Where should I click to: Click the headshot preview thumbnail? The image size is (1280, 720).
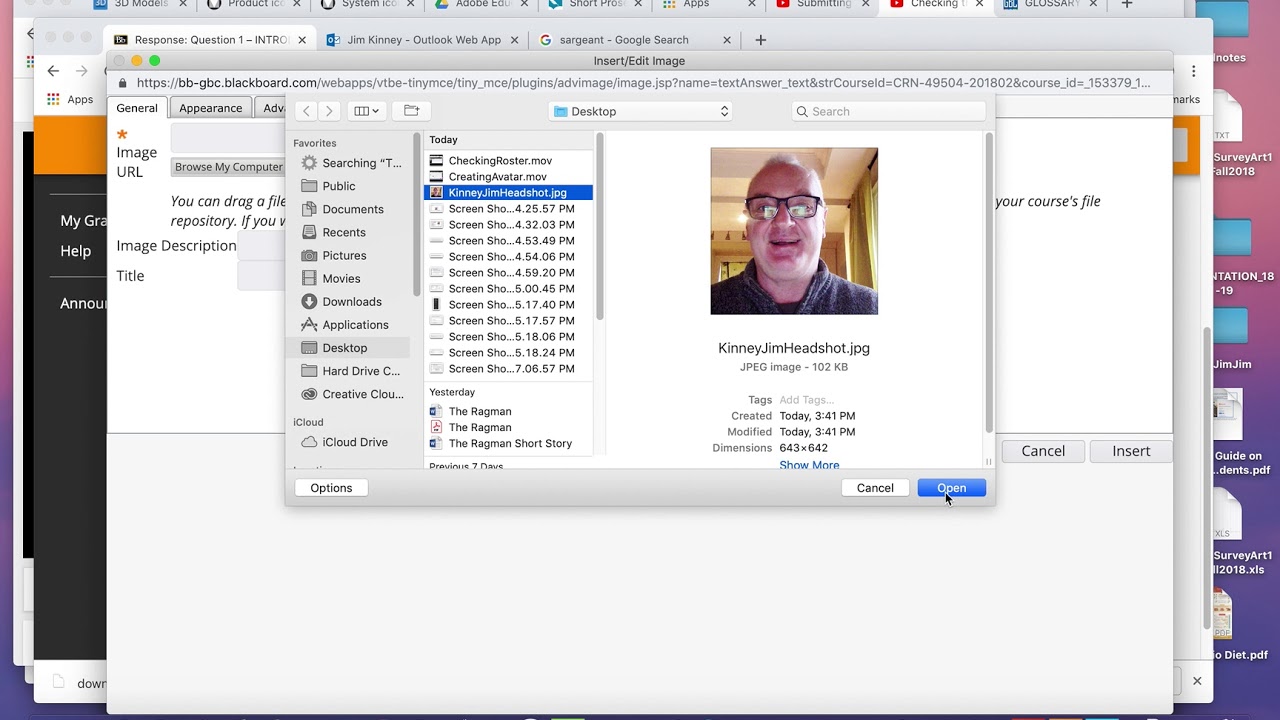(794, 231)
